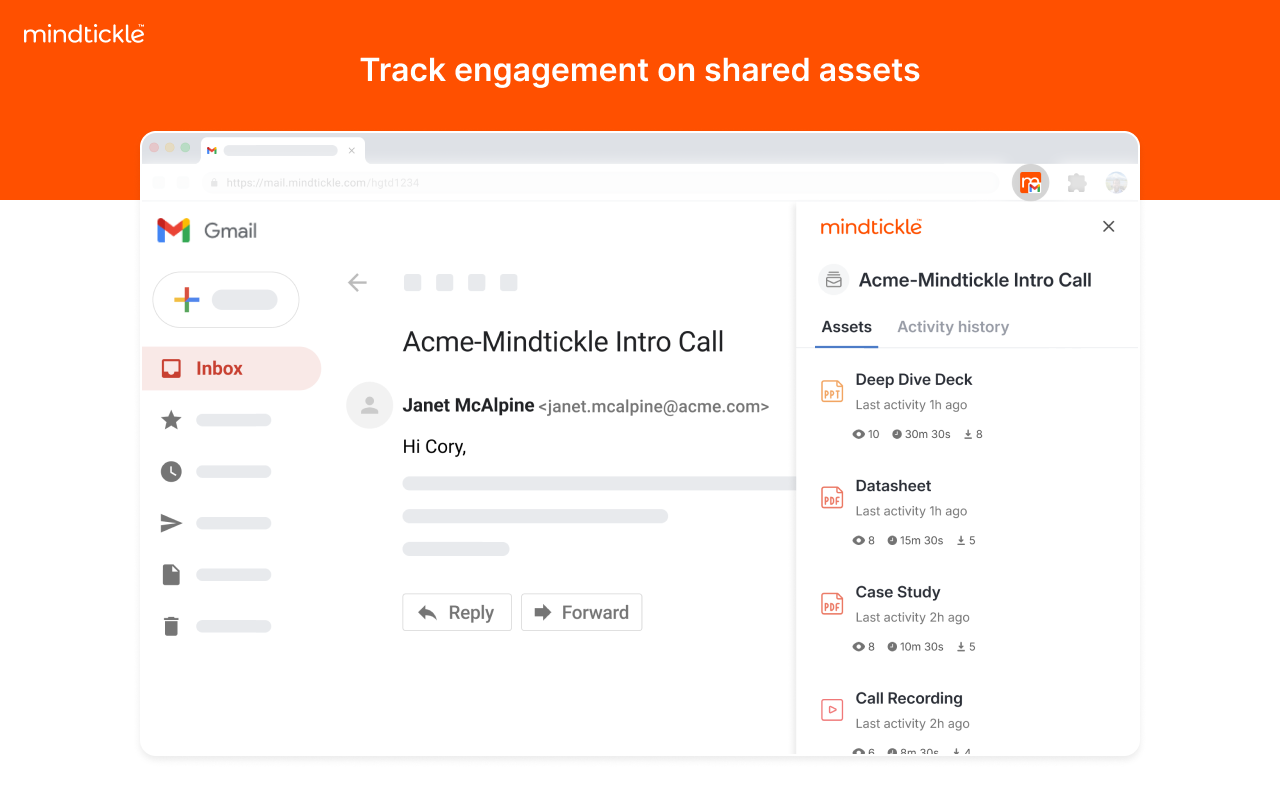Click the Gmail logo
Viewport: 1280px width, 800px height.
[175, 230]
